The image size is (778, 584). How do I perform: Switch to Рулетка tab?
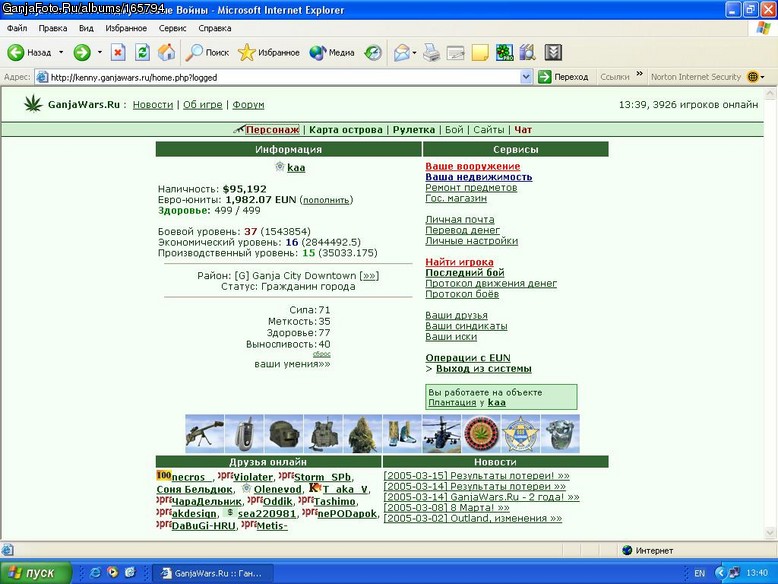point(414,130)
